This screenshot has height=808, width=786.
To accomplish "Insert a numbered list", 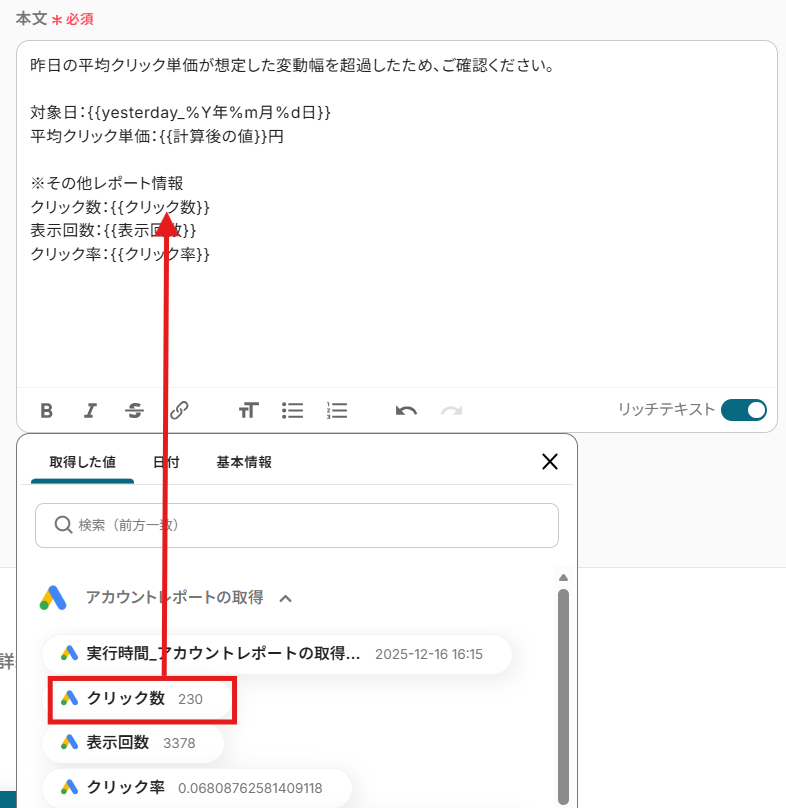I will (337, 411).
